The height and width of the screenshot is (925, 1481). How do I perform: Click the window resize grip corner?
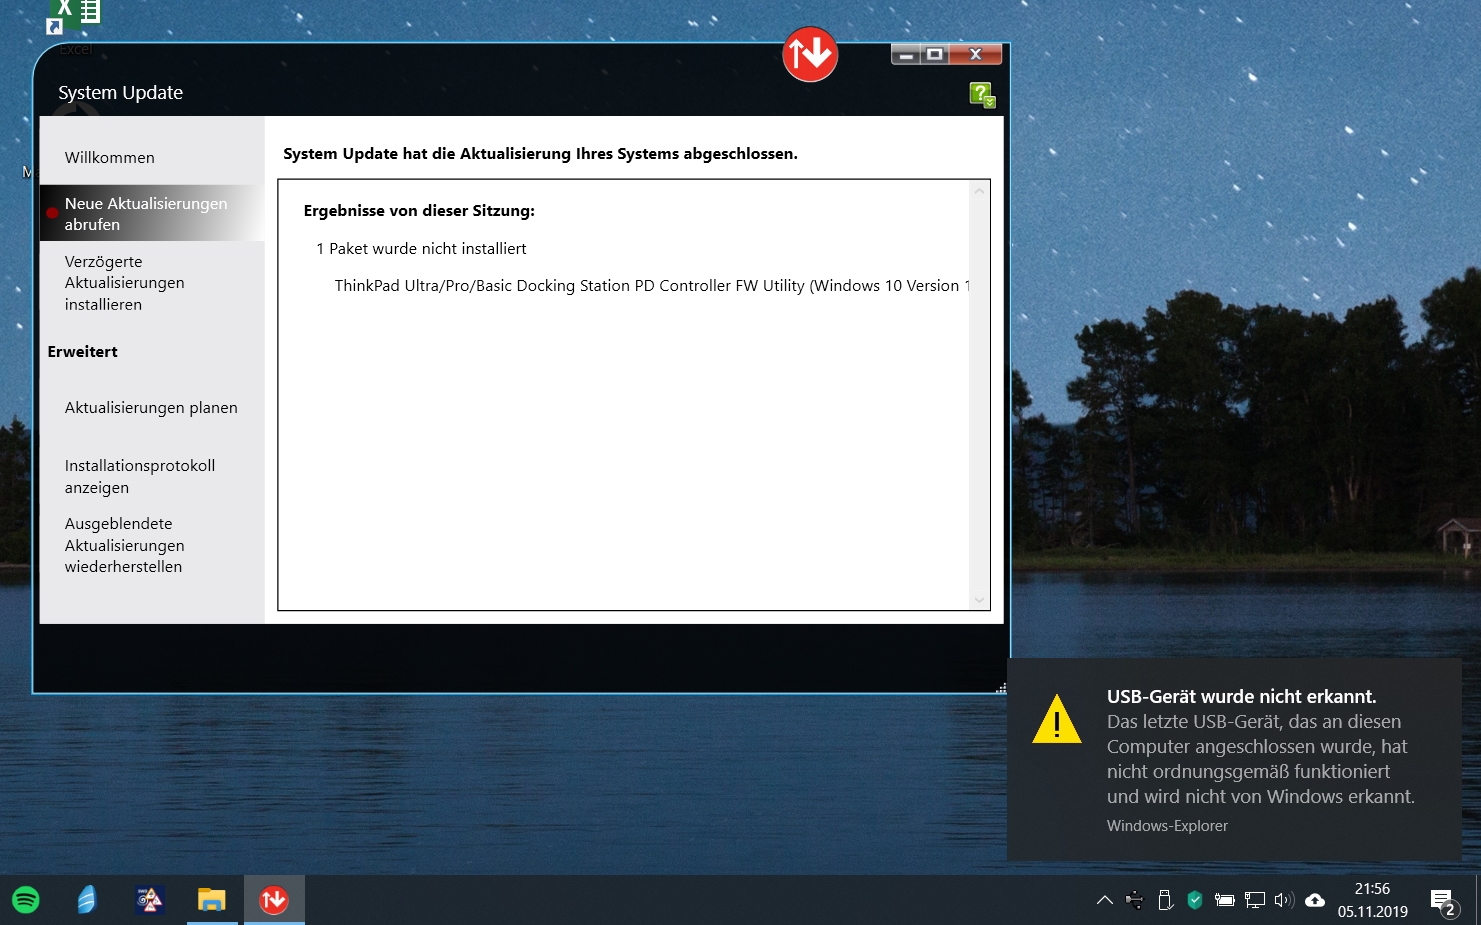pyautogui.click(x=1001, y=687)
